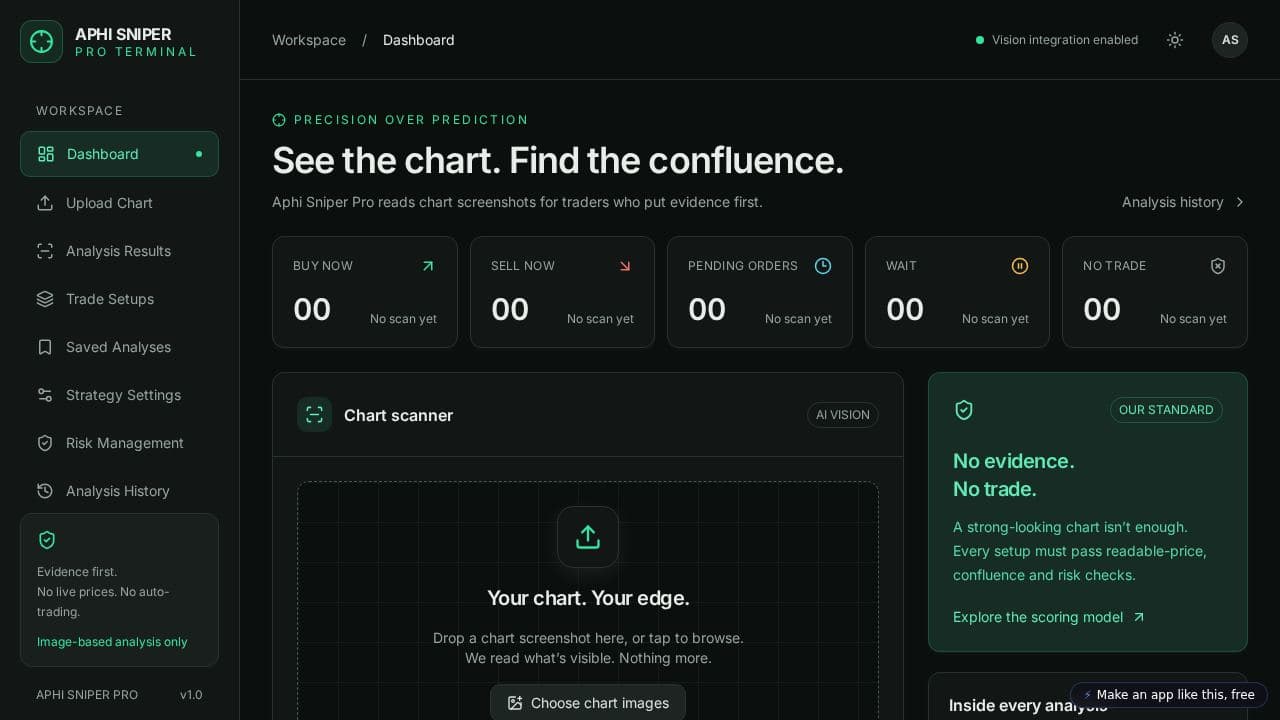Open the Analysis history link

pyautogui.click(x=1184, y=202)
